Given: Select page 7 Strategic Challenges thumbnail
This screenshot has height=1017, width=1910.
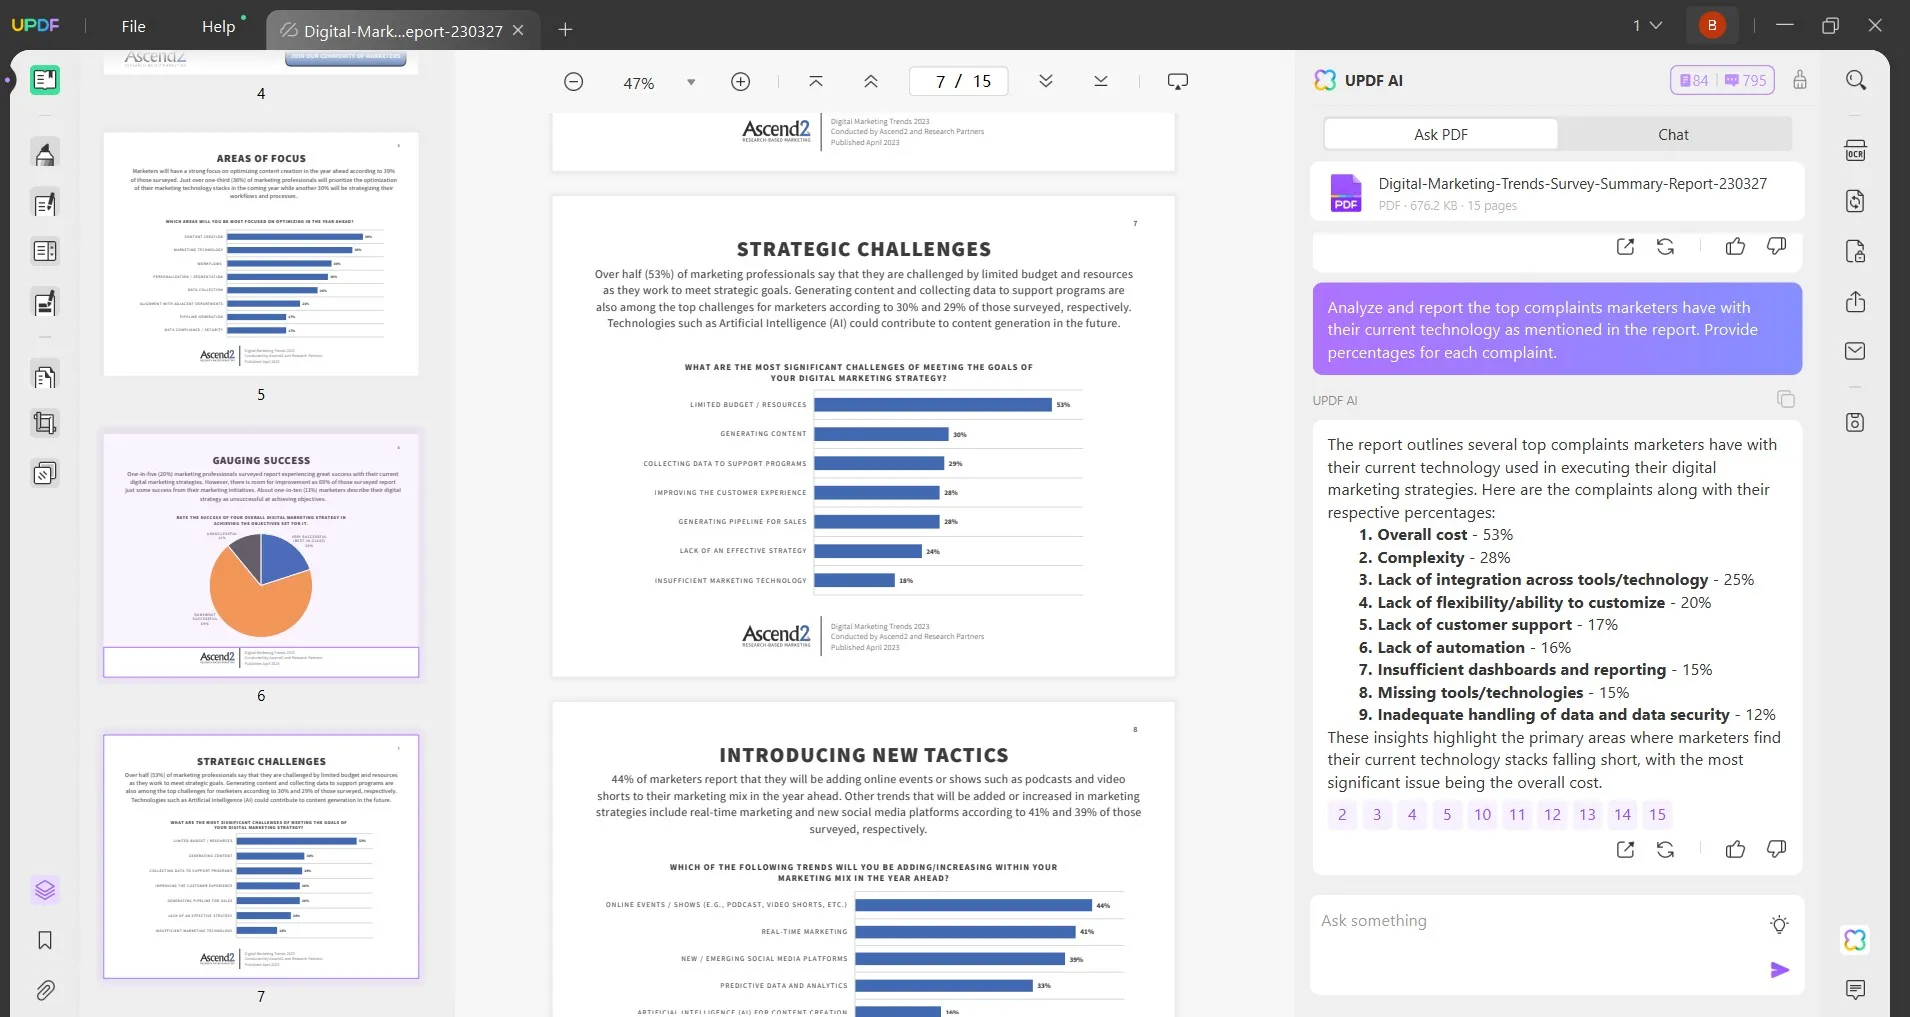Looking at the screenshot, I should coord(261,856).
